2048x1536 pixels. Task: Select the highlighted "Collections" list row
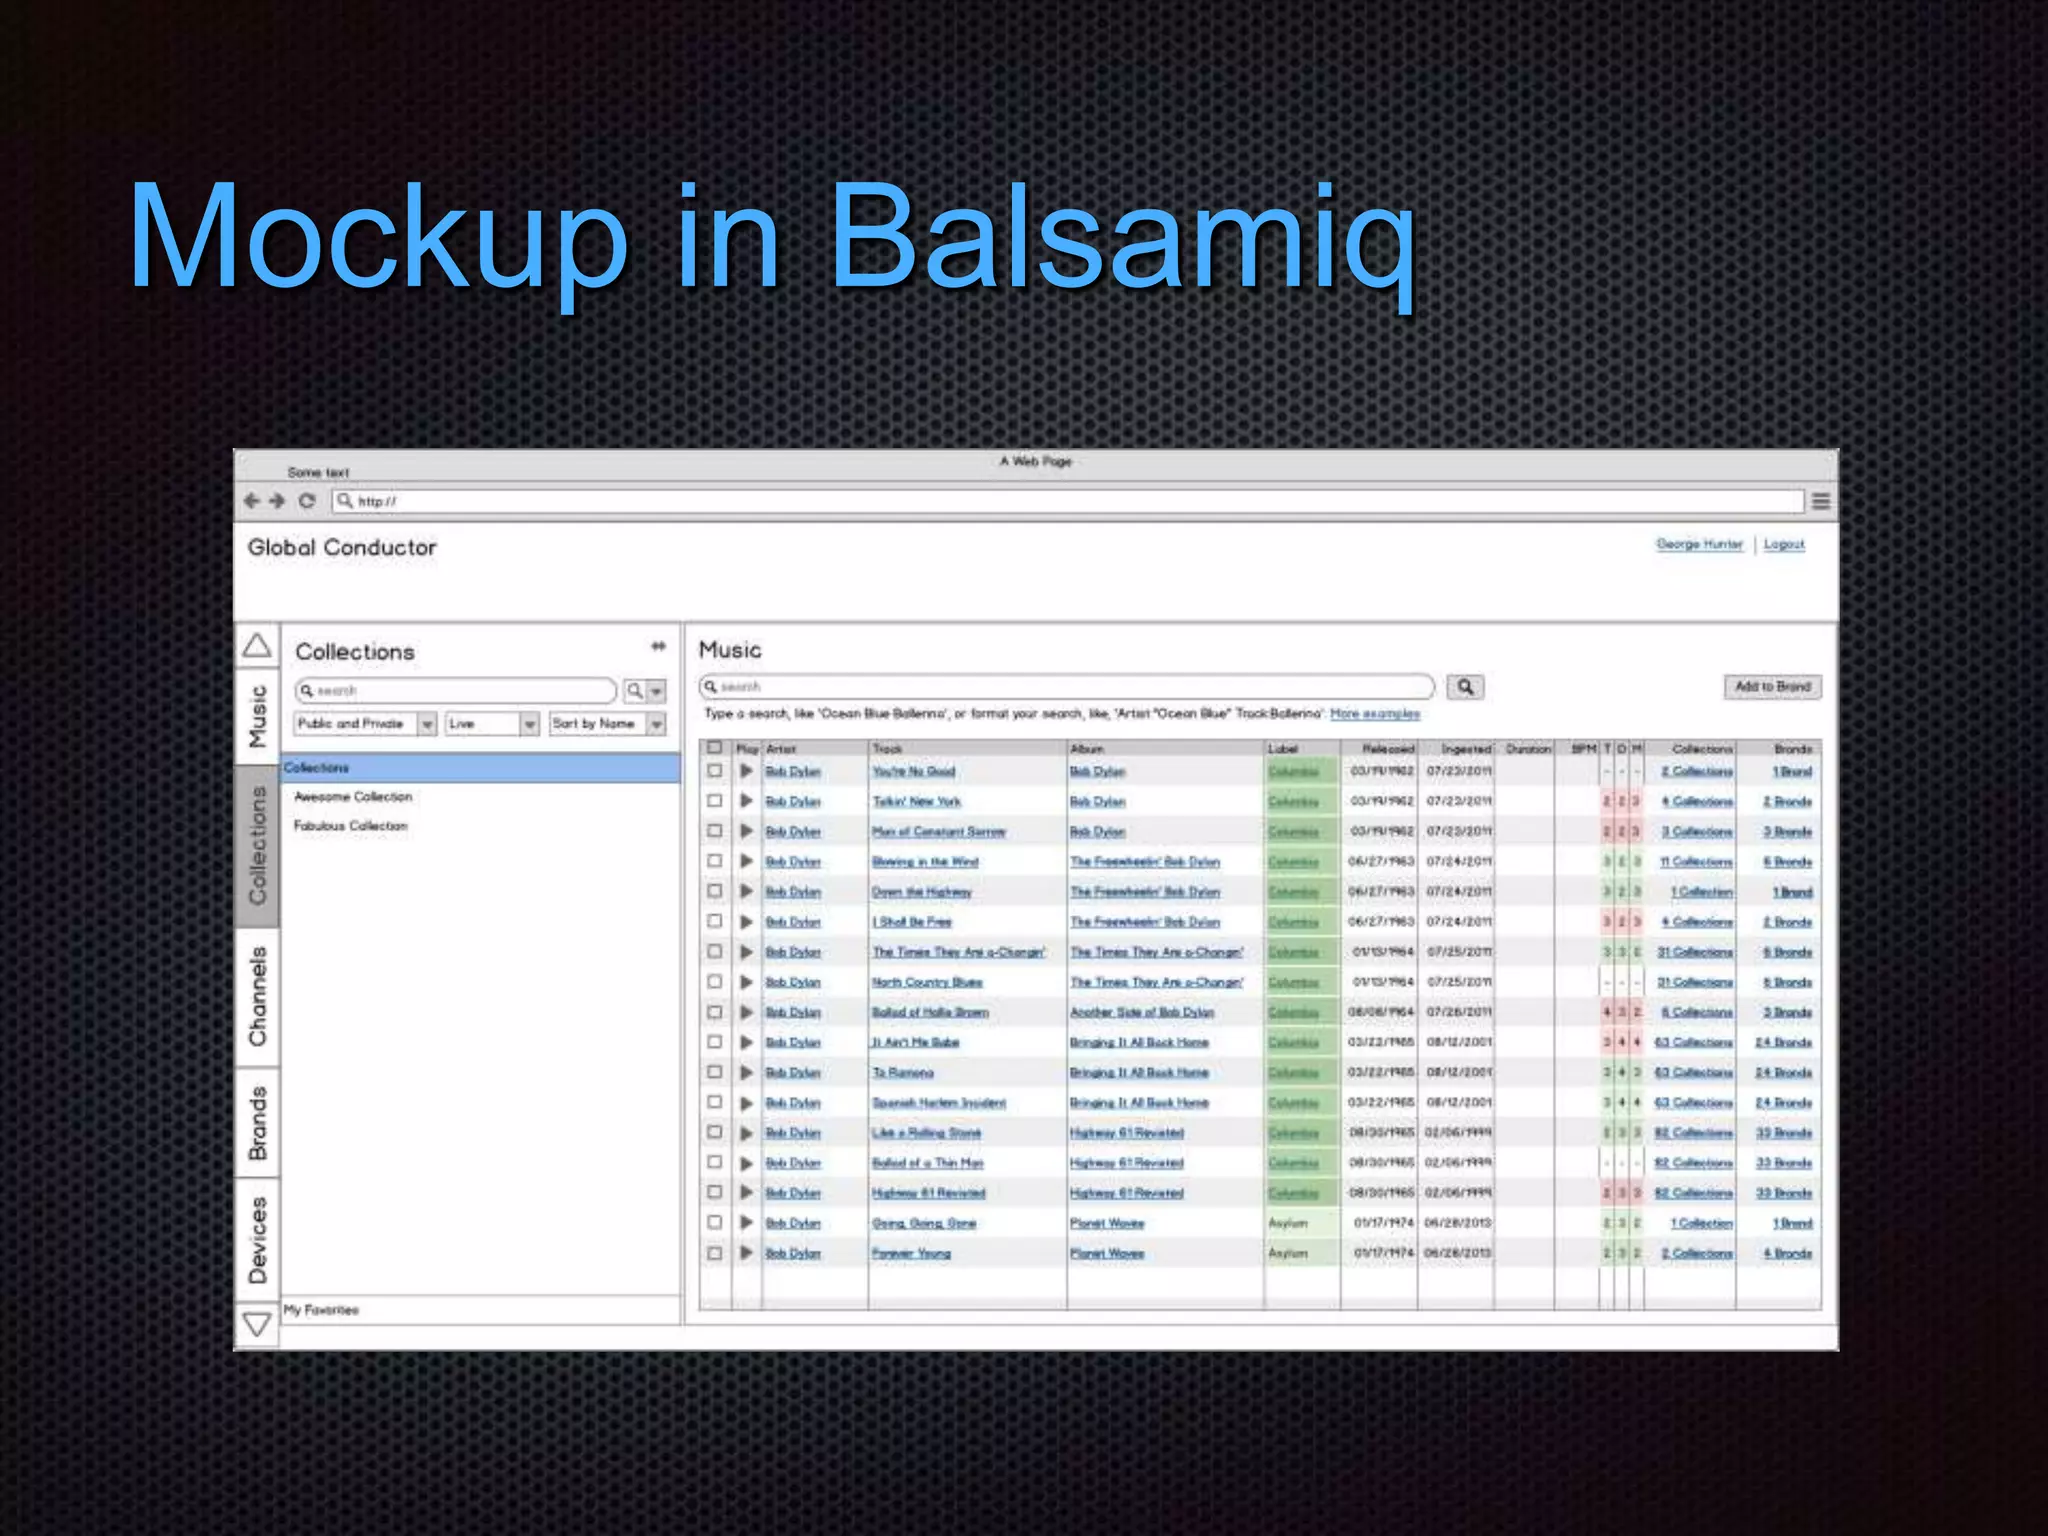tap(481, 768)
